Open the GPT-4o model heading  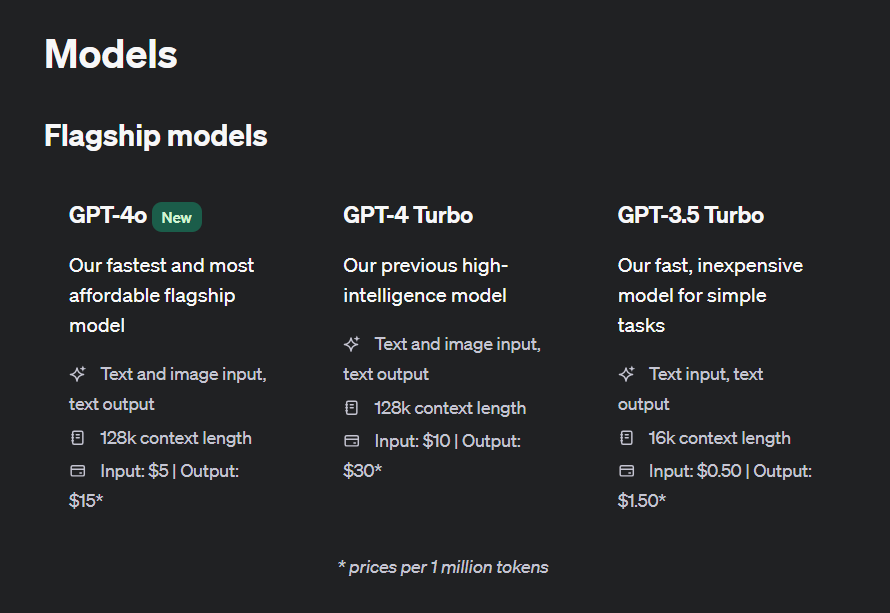108,215
